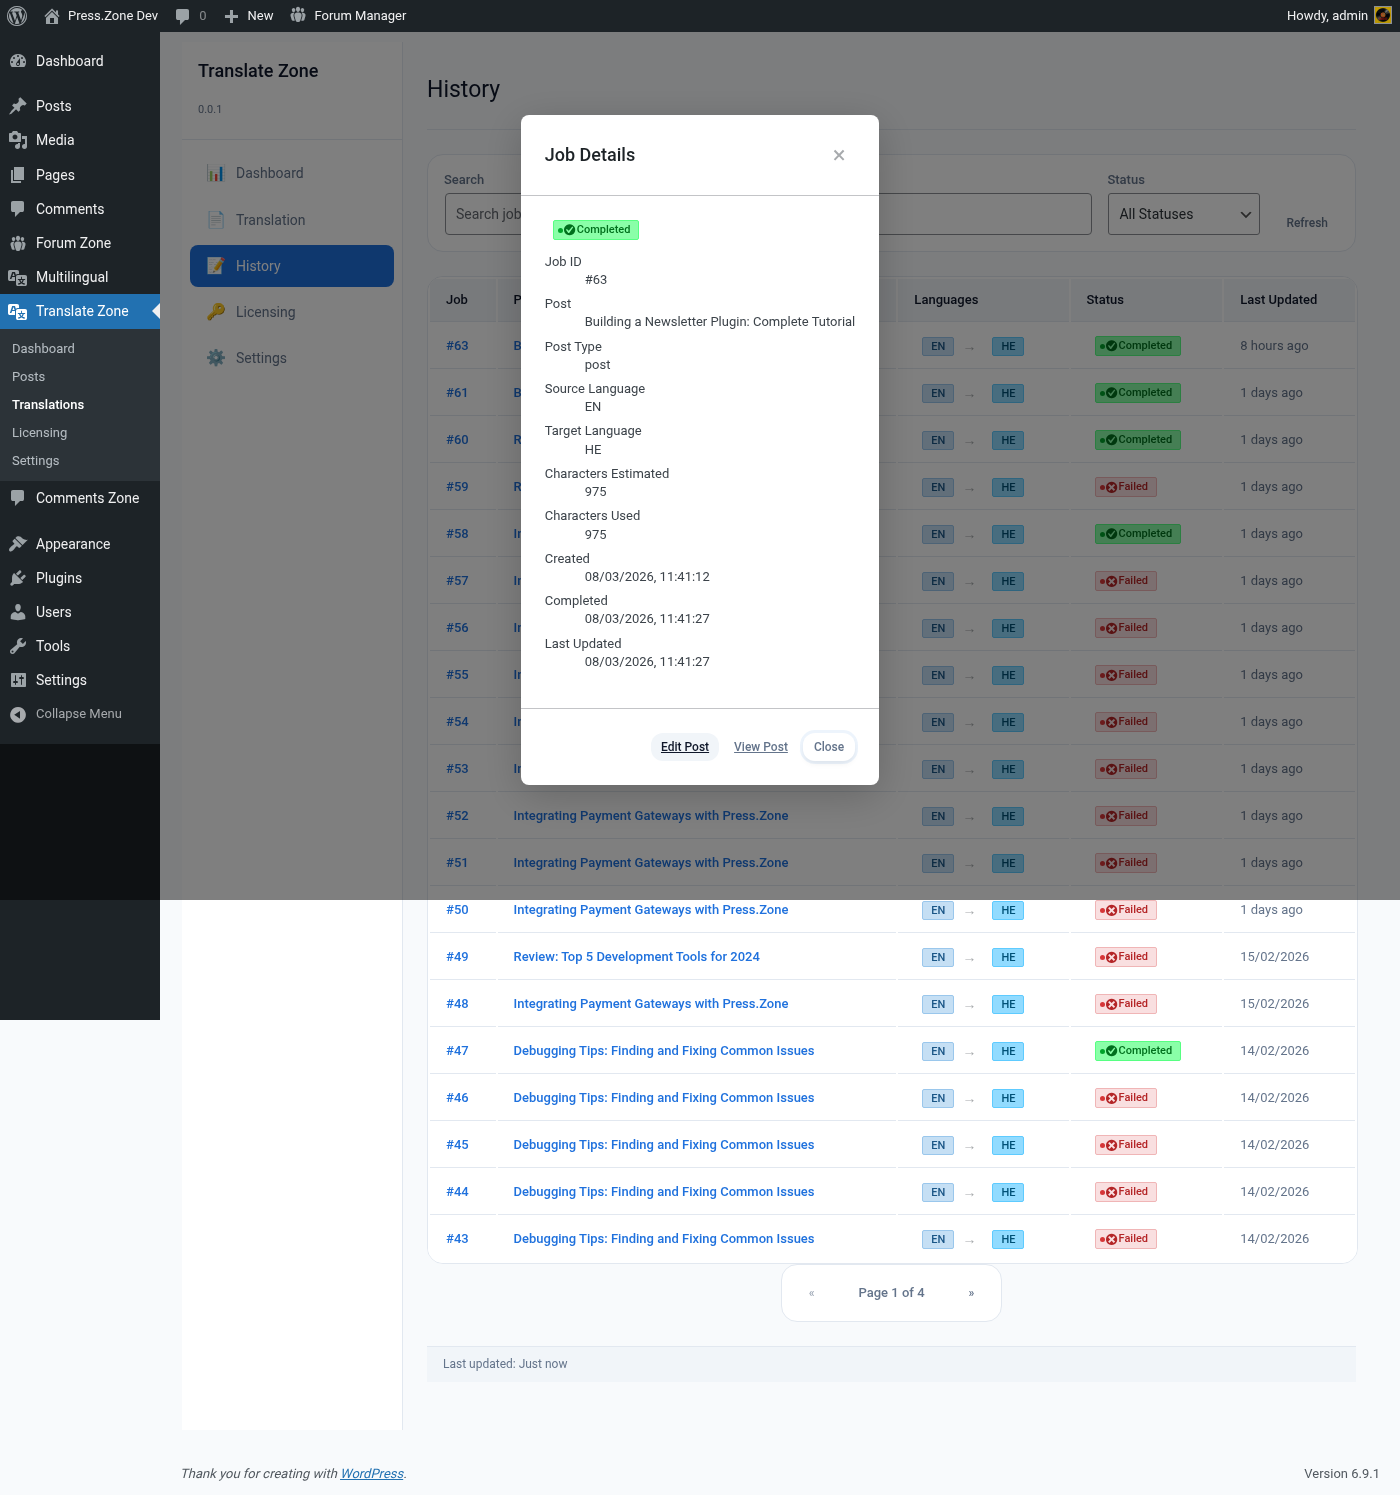Click Edit Post in Job Details
The width and height of the screenshot is (1400, 1495).
[685, 747]
